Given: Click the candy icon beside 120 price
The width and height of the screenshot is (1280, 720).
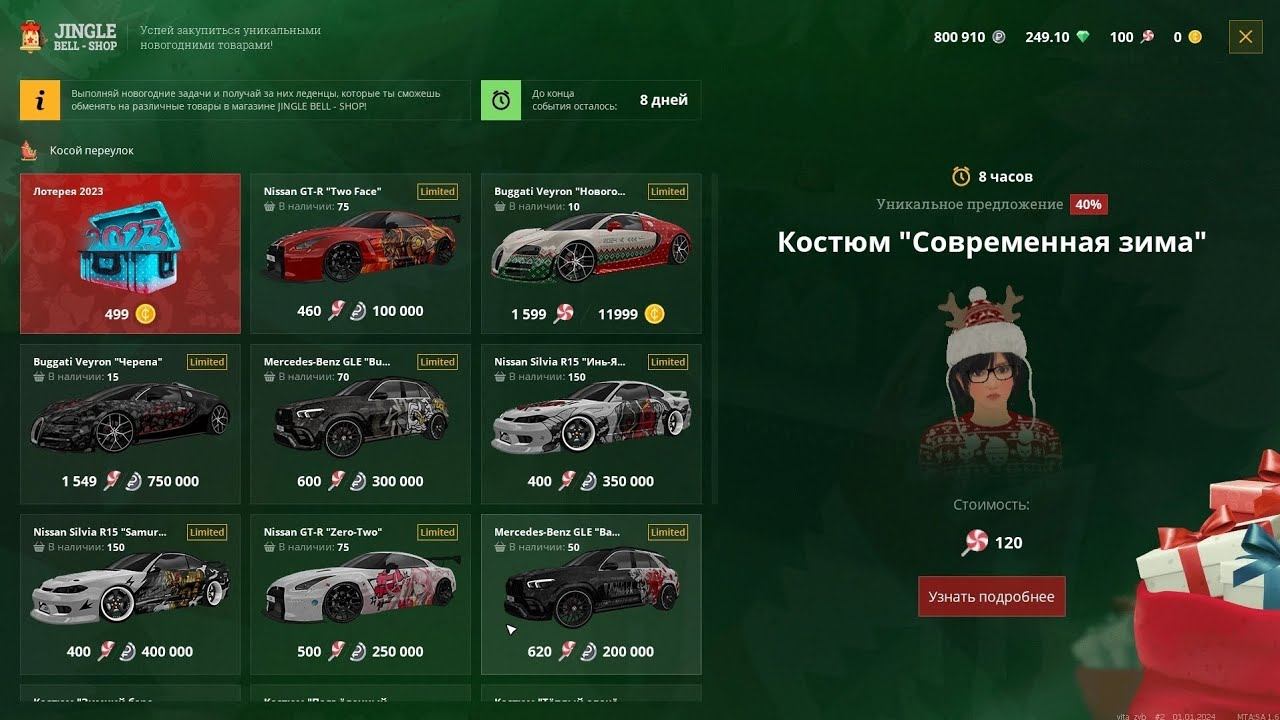Looking at the screenshot, I should pyautogui.click(x=974, y=543).
